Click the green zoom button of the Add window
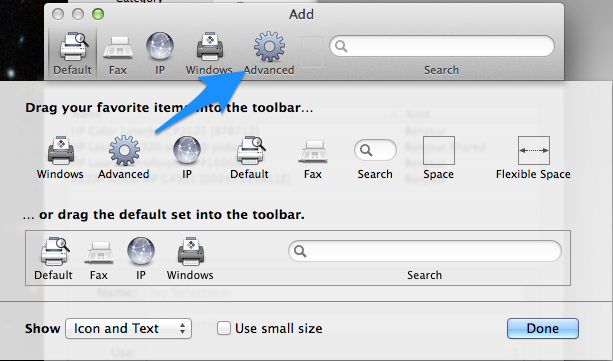Screen dimensions: 613x361 pos(98,14)
